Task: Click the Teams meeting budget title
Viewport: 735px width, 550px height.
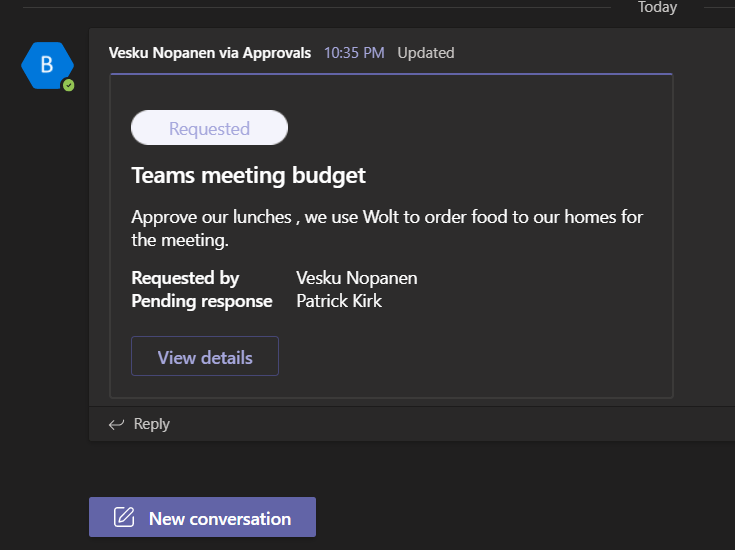Action: point(248,176)
